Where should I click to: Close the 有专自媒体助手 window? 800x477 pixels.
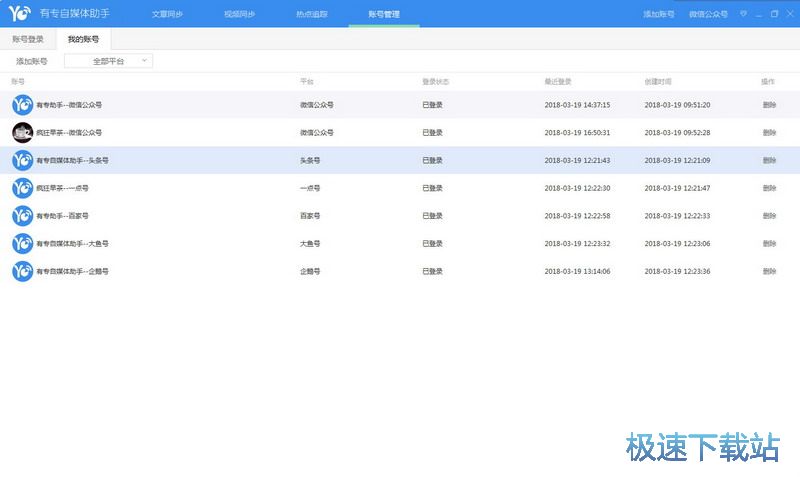point(790,14)
